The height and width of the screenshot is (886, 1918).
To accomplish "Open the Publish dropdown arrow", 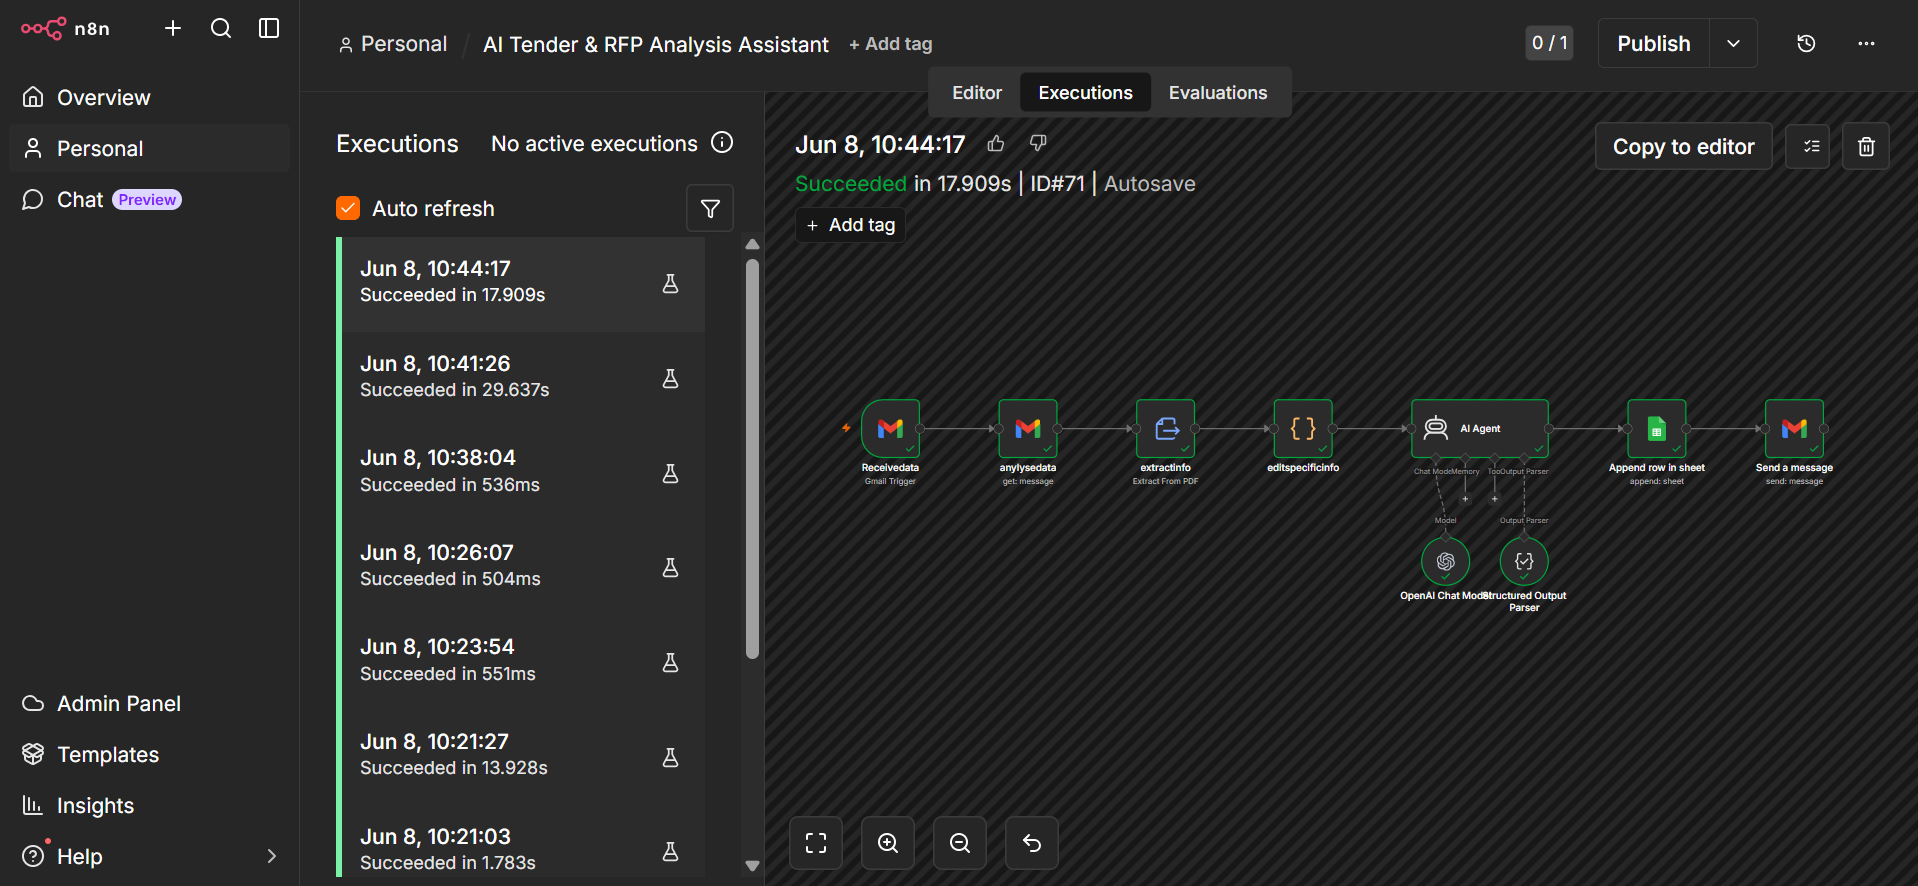I will click(1734, 43).
